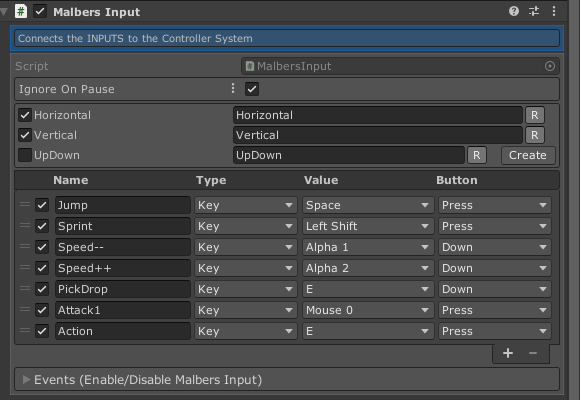Click the Attack1 name field
The height and width of the screenshot is (400, 580).
pos(123,310)
